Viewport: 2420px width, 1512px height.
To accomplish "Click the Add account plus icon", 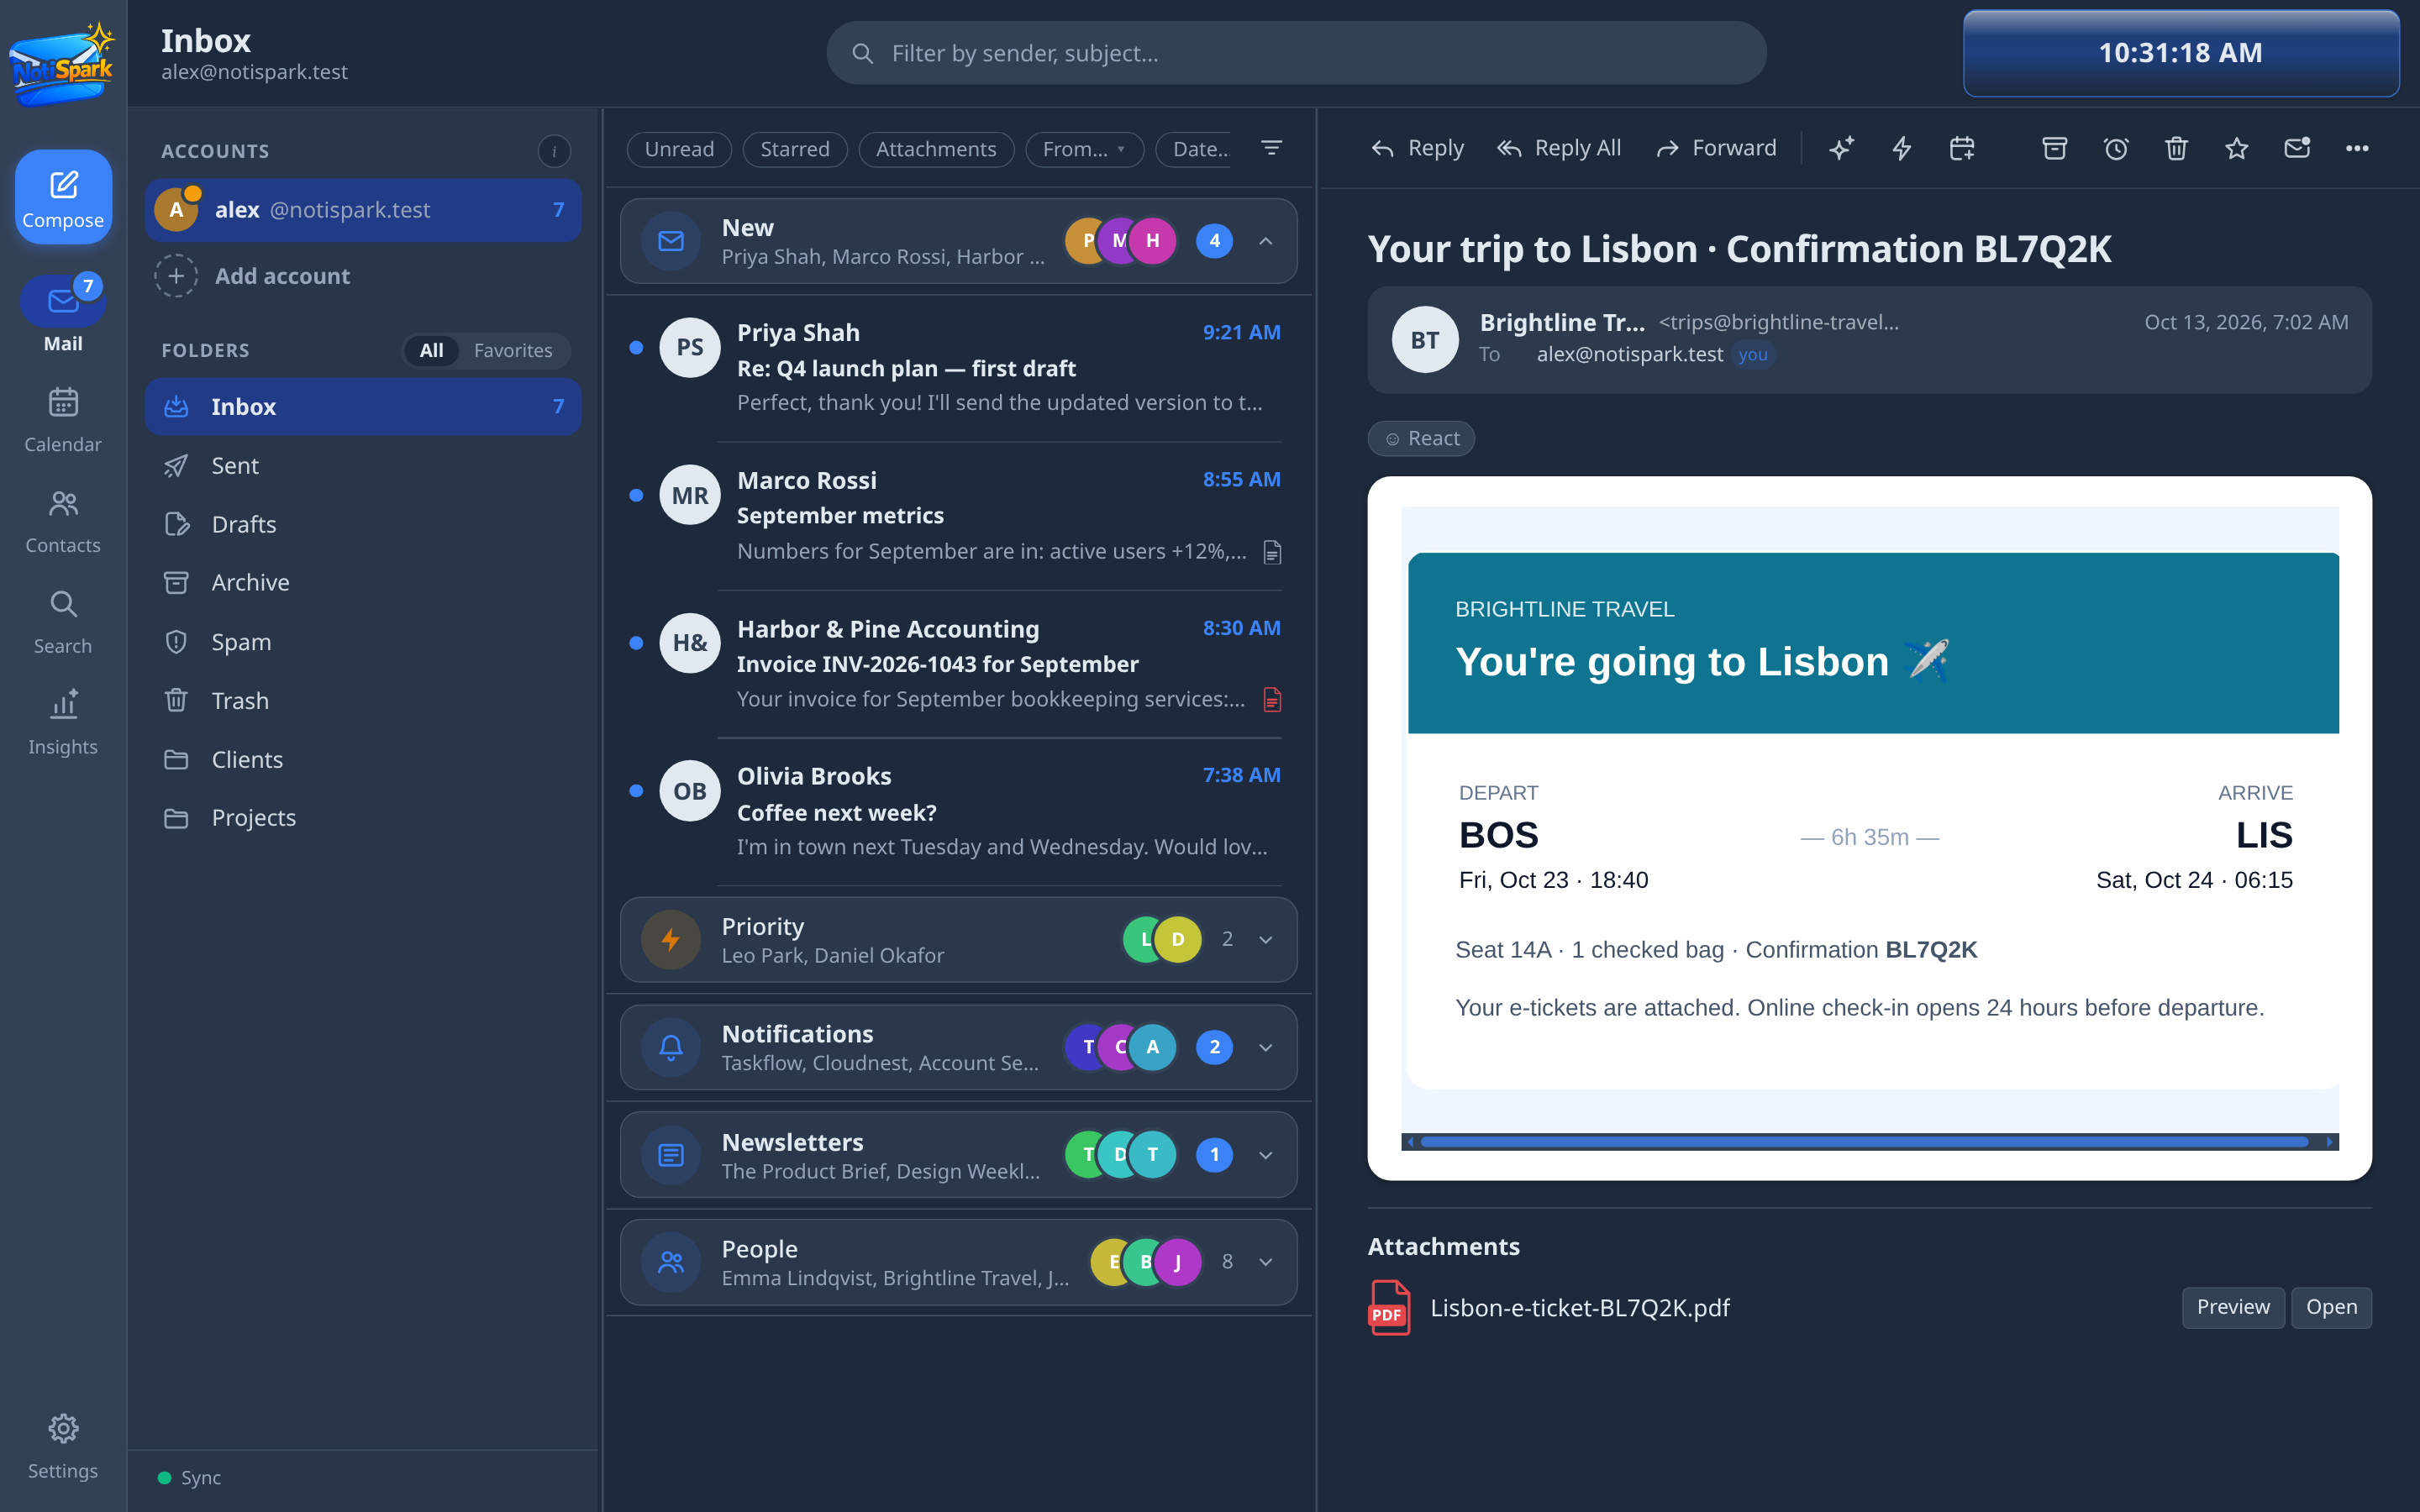I will coord(176,276).
